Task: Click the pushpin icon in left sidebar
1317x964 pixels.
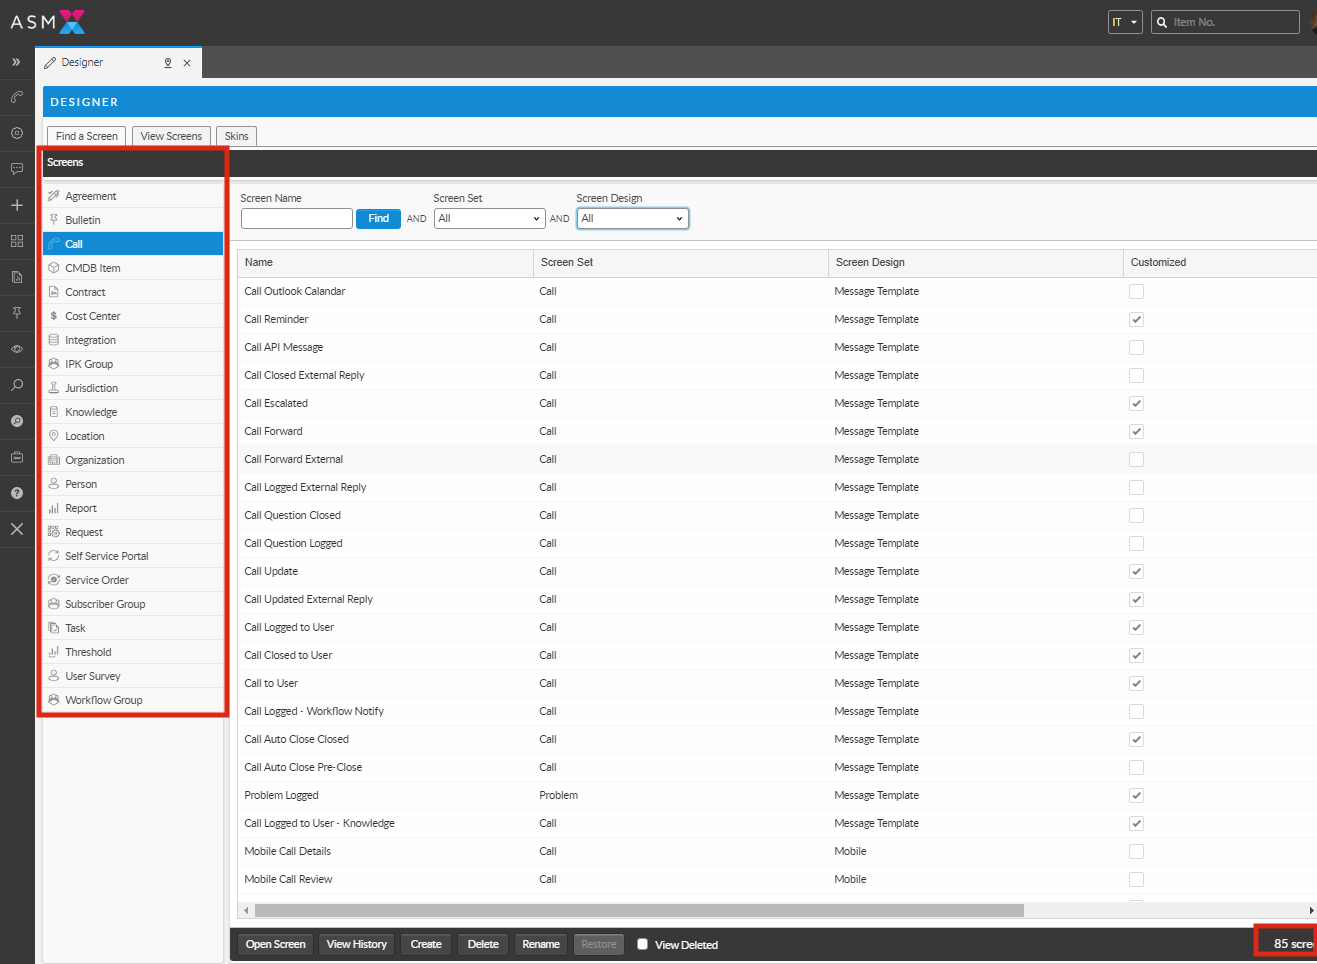Action: (17, 313)
